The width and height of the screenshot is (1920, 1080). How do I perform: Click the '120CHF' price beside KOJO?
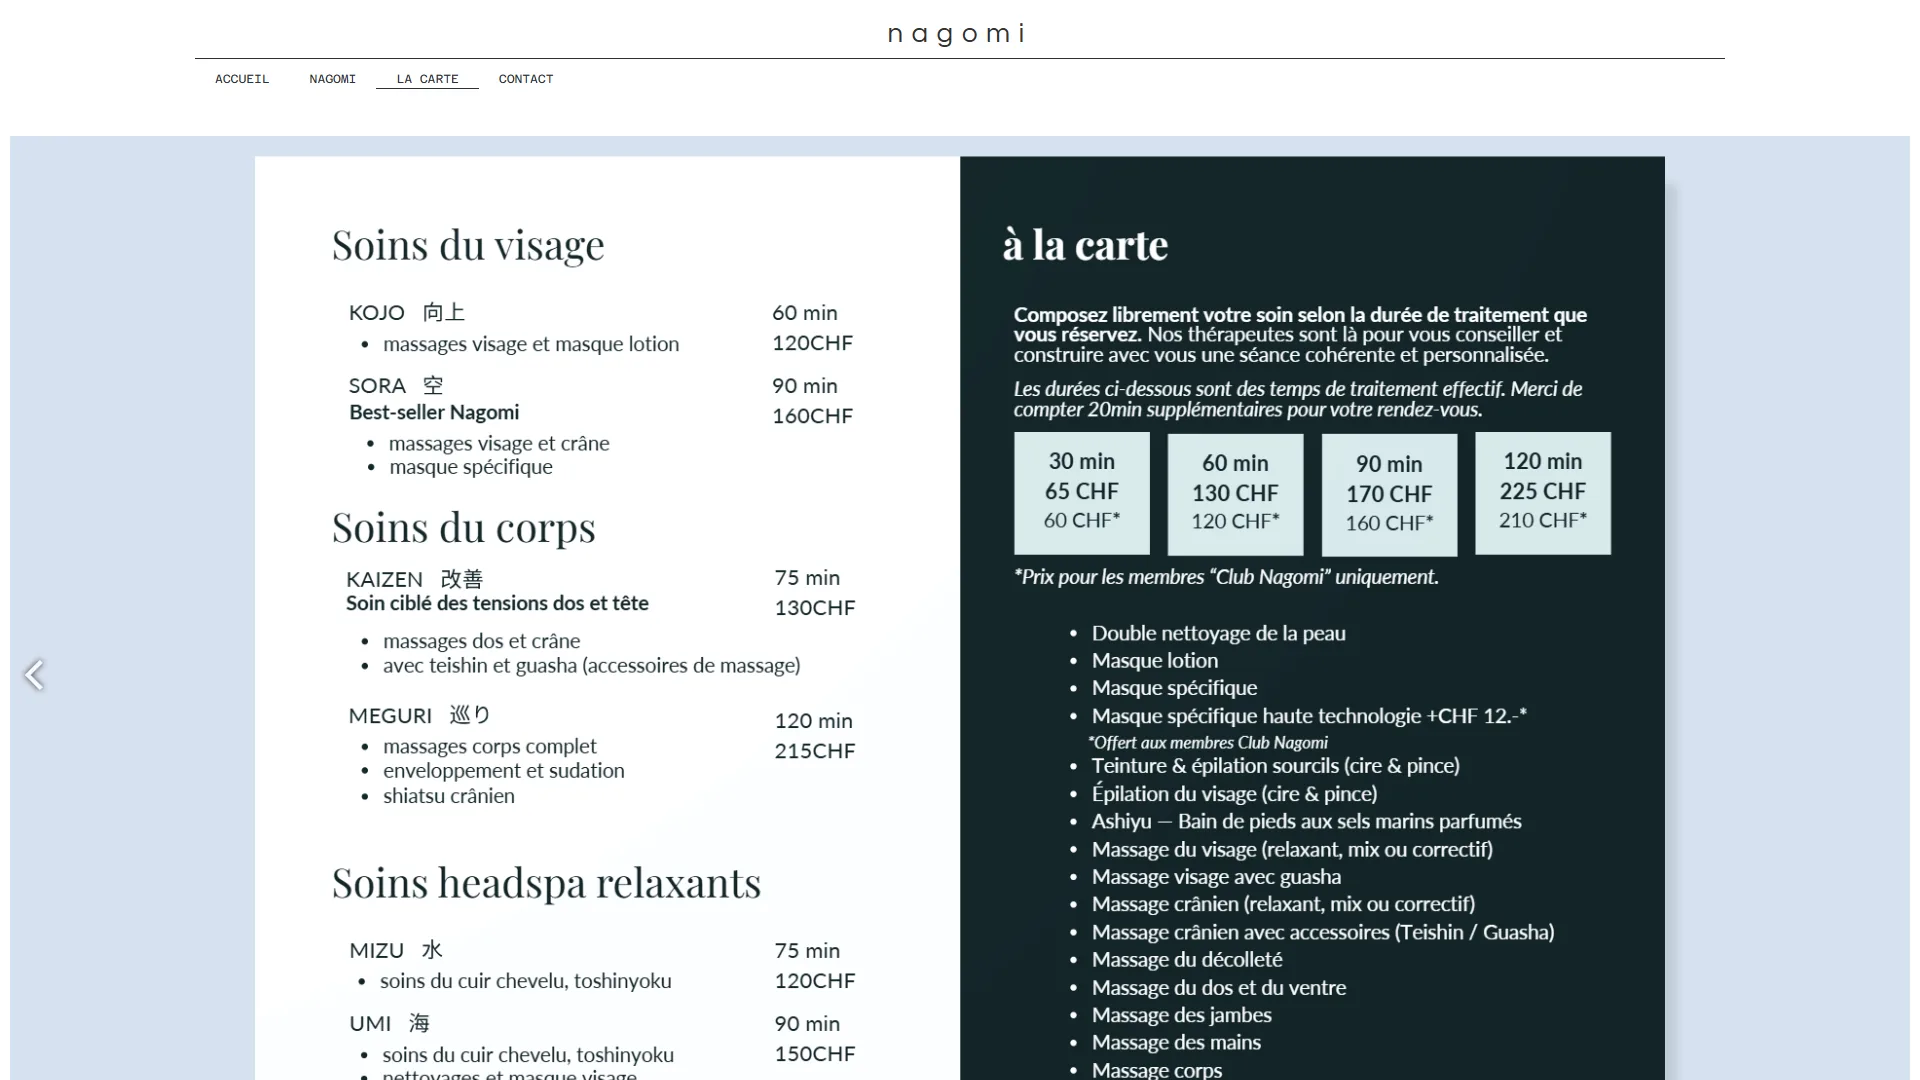[x=812, y=343]
